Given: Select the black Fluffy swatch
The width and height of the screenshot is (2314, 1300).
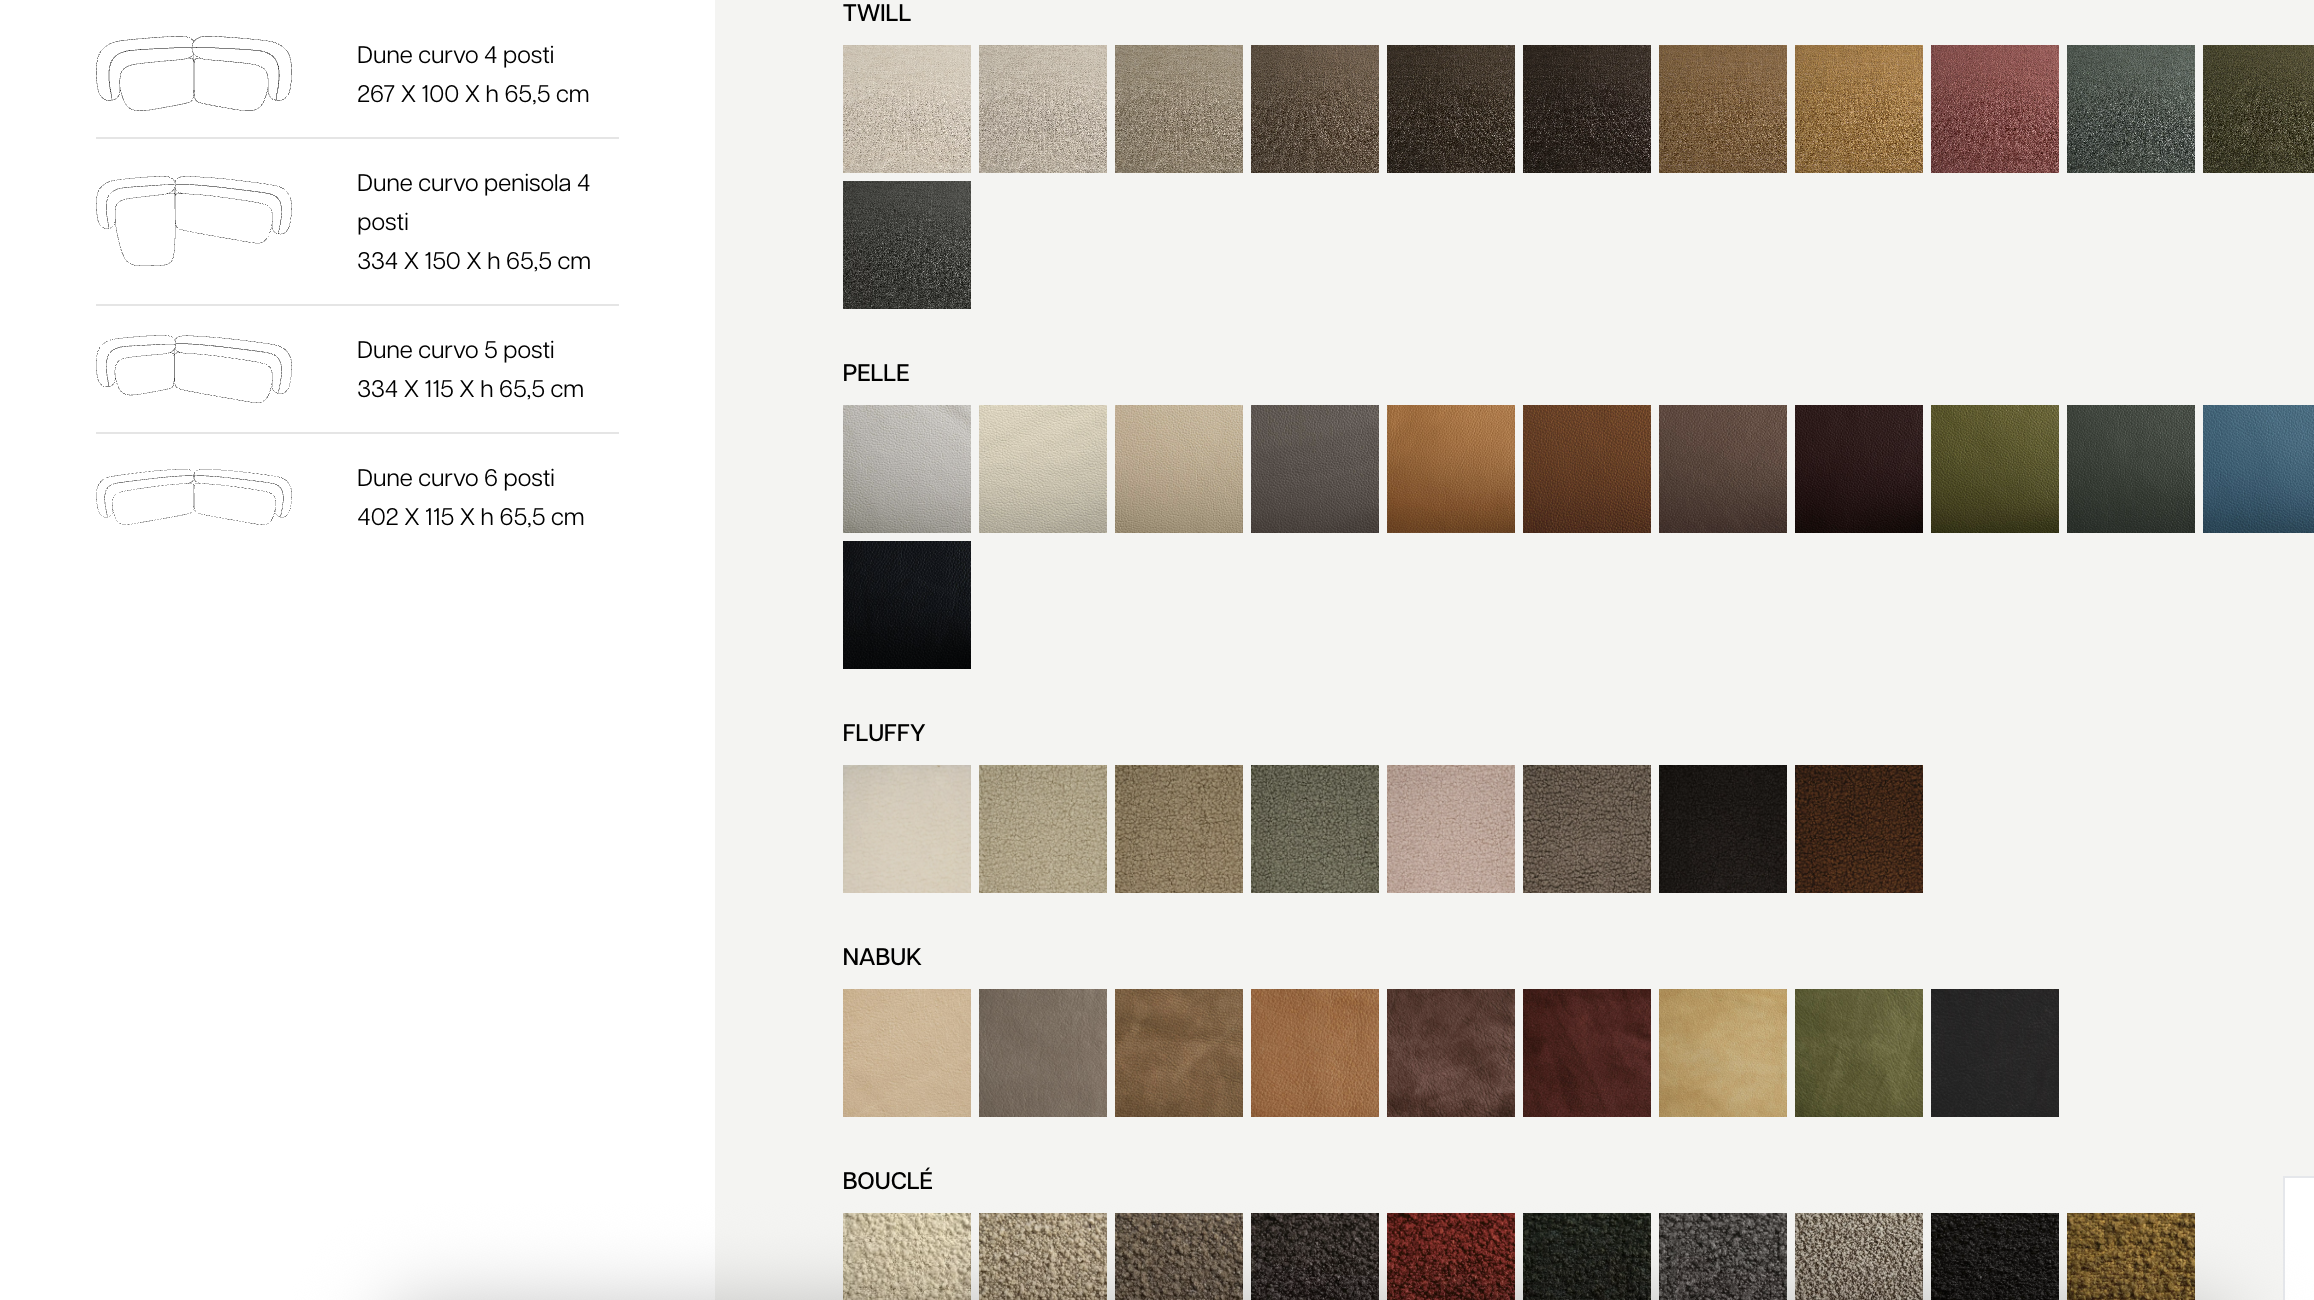Looking at the screenshot, I should tap(1723, 829).
